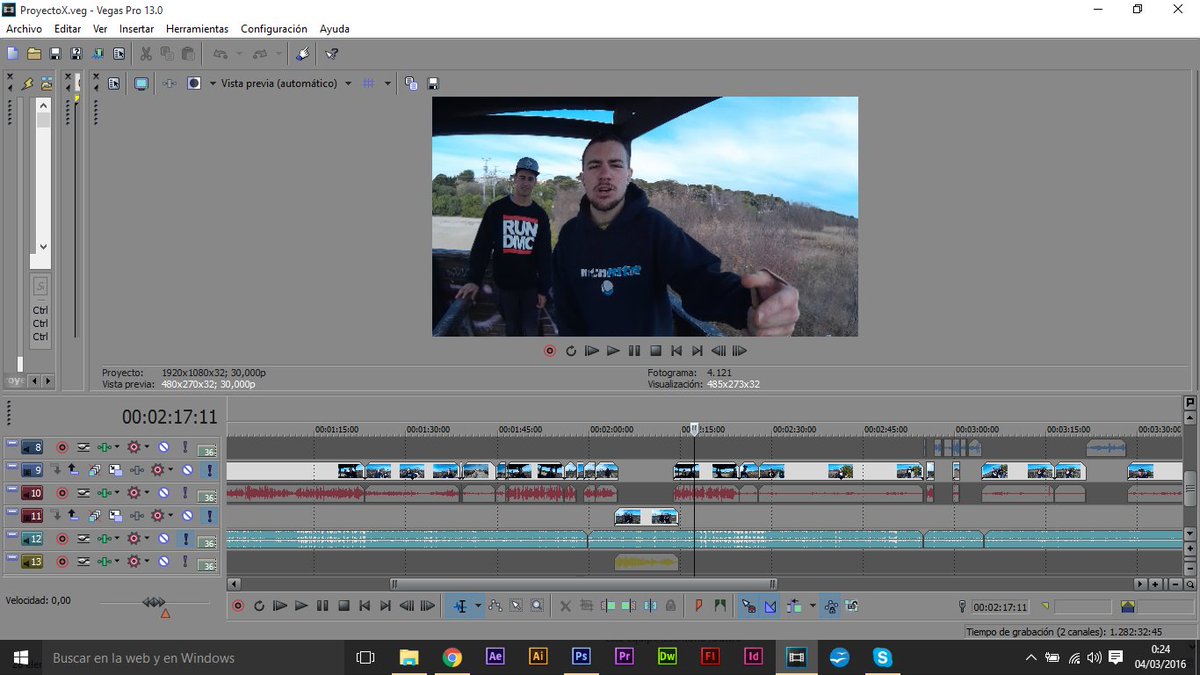Toggle loop playback in the preview transport
Screen dimensions: 1200x675
pos(571,351)
